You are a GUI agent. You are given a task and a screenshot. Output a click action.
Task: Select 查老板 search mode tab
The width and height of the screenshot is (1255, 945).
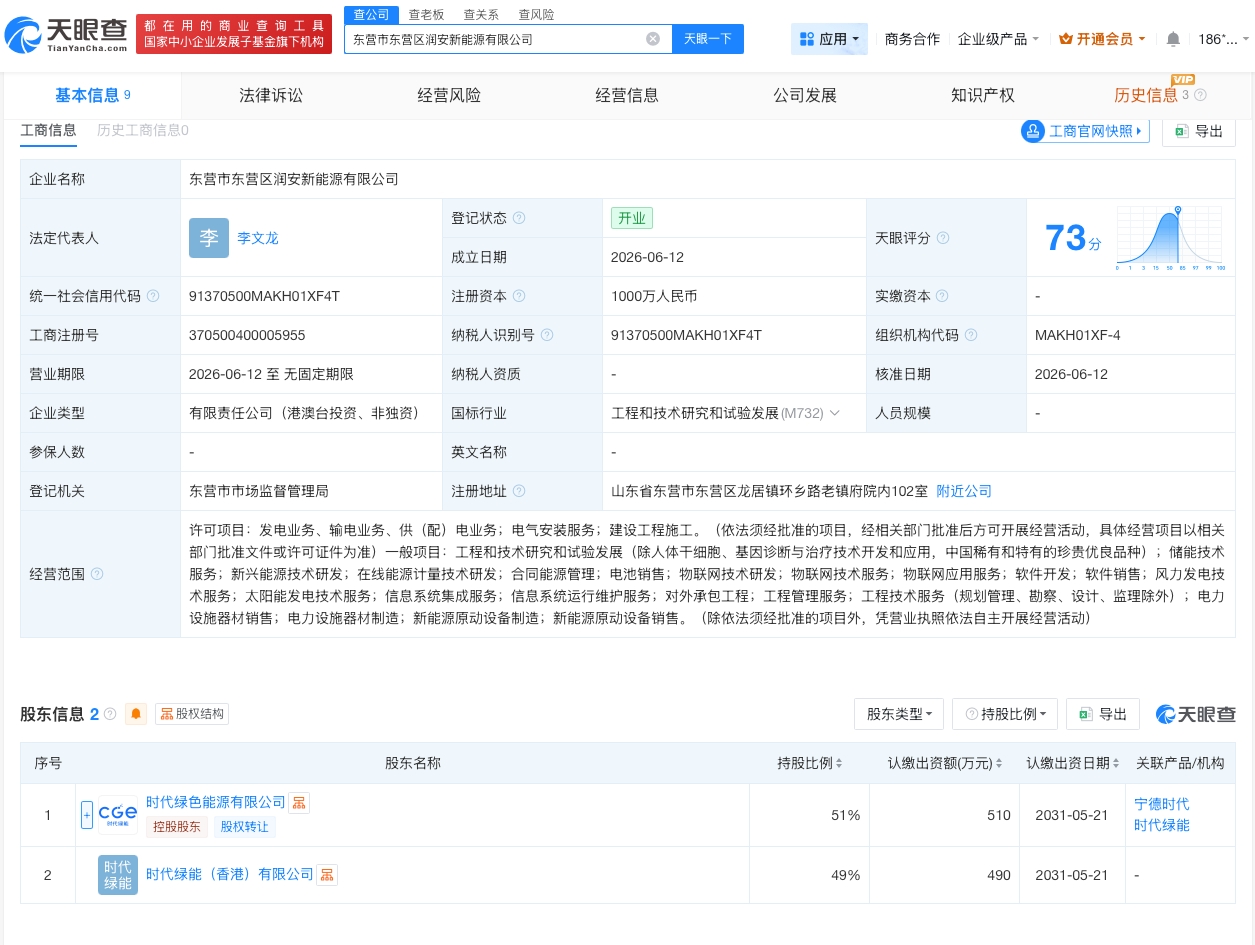pos(426,15)
